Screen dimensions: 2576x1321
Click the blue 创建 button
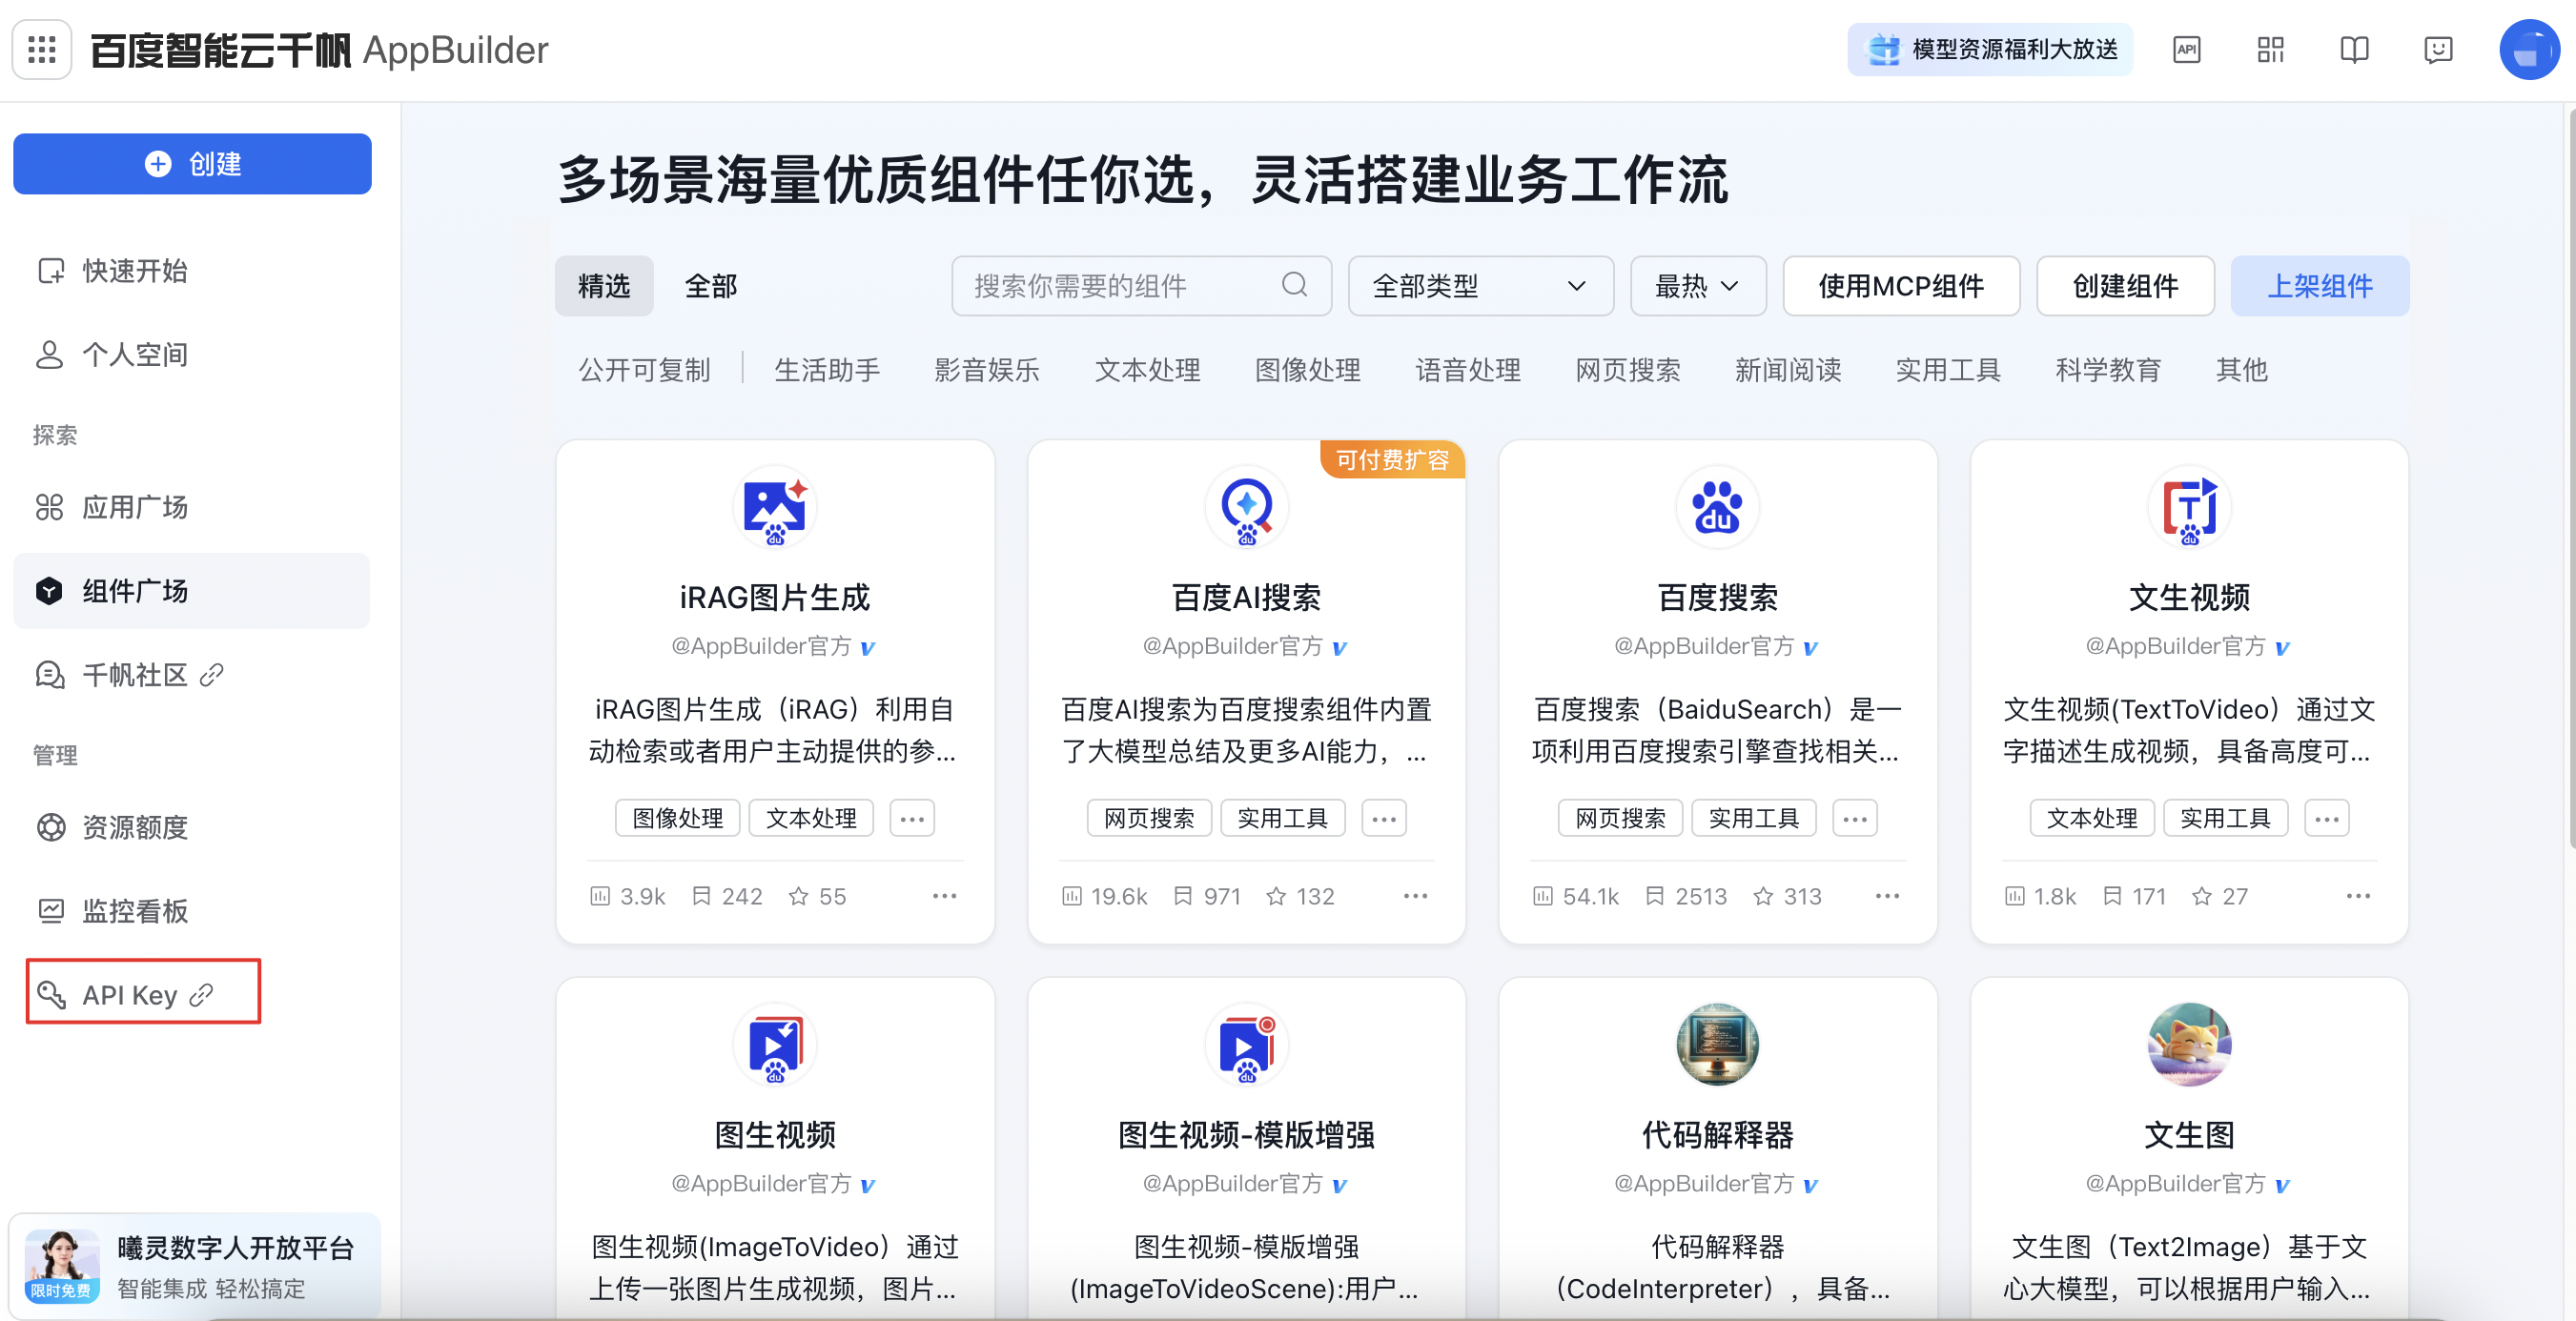[x=192, y=163]
